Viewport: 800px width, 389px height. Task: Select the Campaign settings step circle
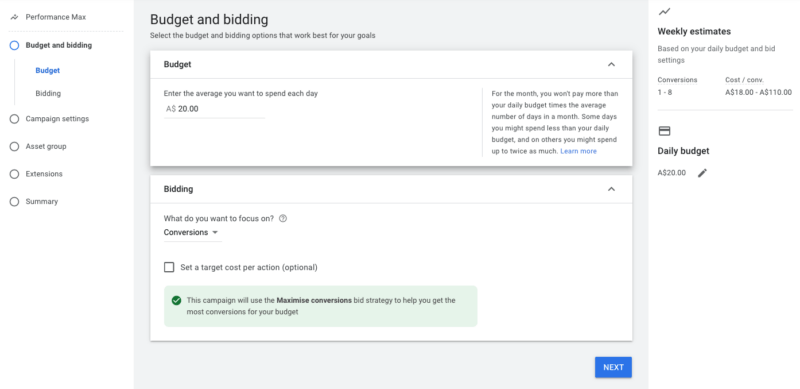[x=14, y=119]
